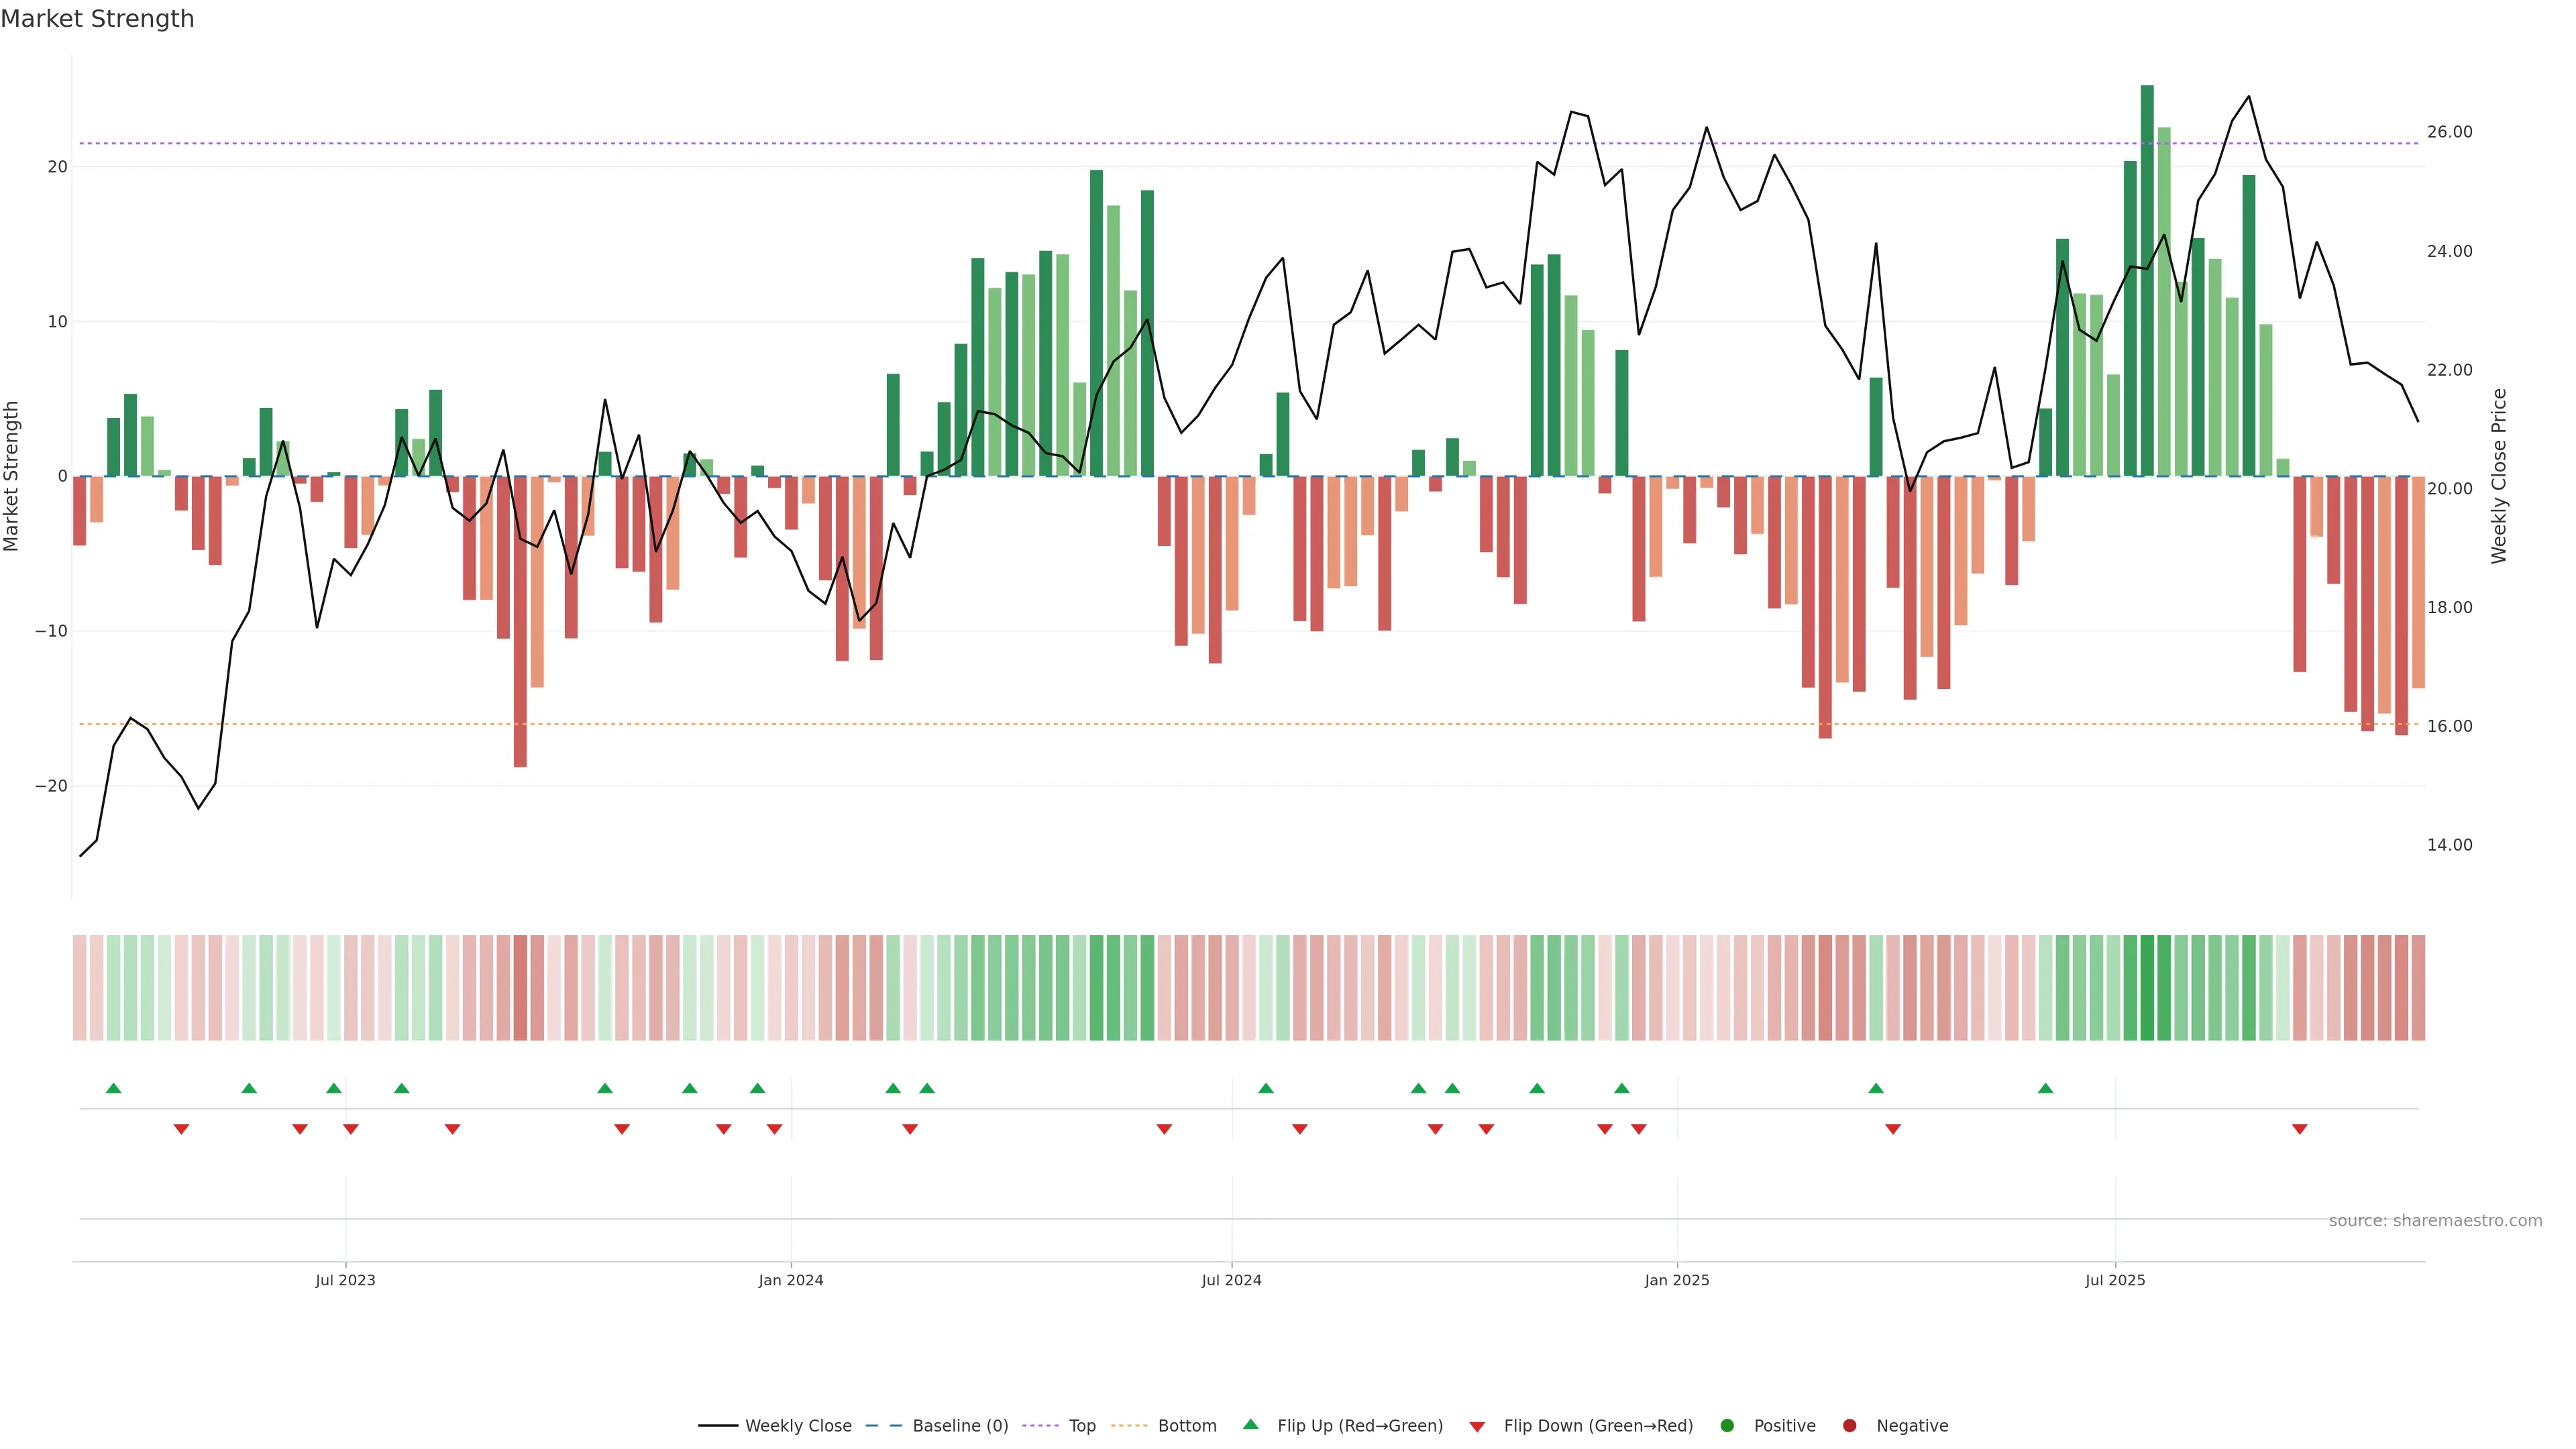Click the dark red Negative legend dot
2576x1449 pixels.
point(1849,1426)
